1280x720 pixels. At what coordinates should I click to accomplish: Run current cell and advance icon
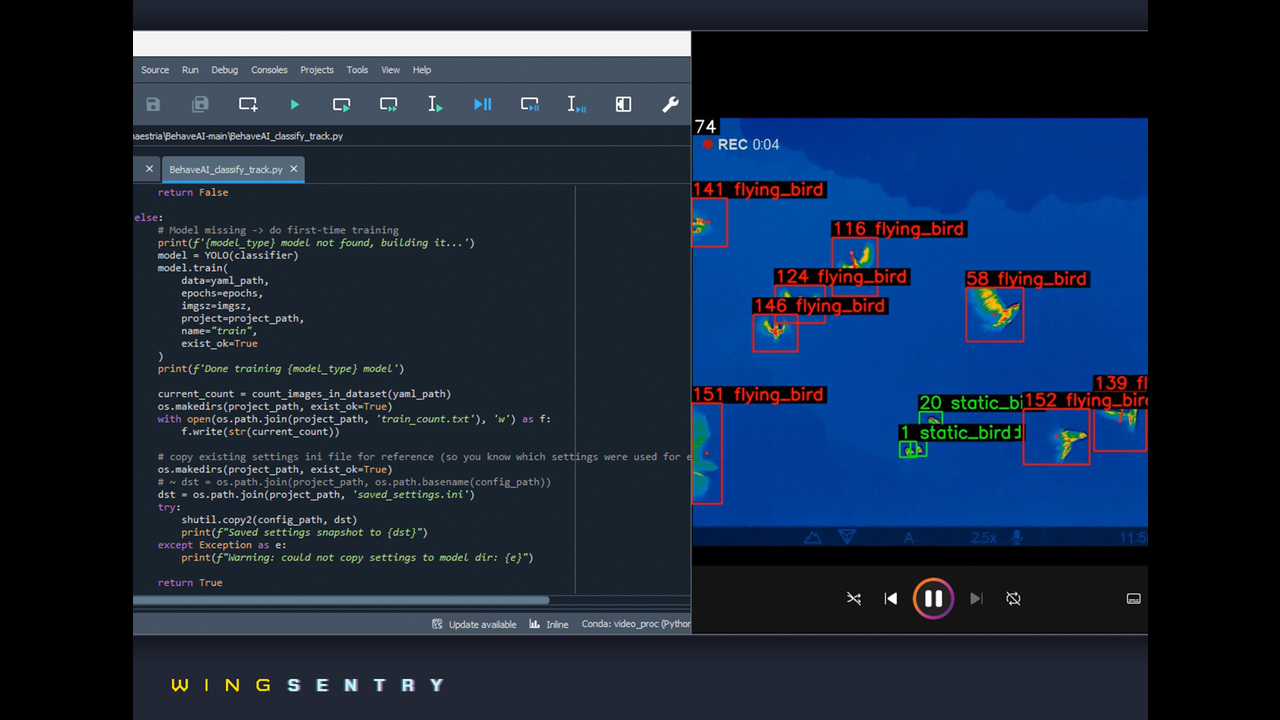(x=389, y=104)
